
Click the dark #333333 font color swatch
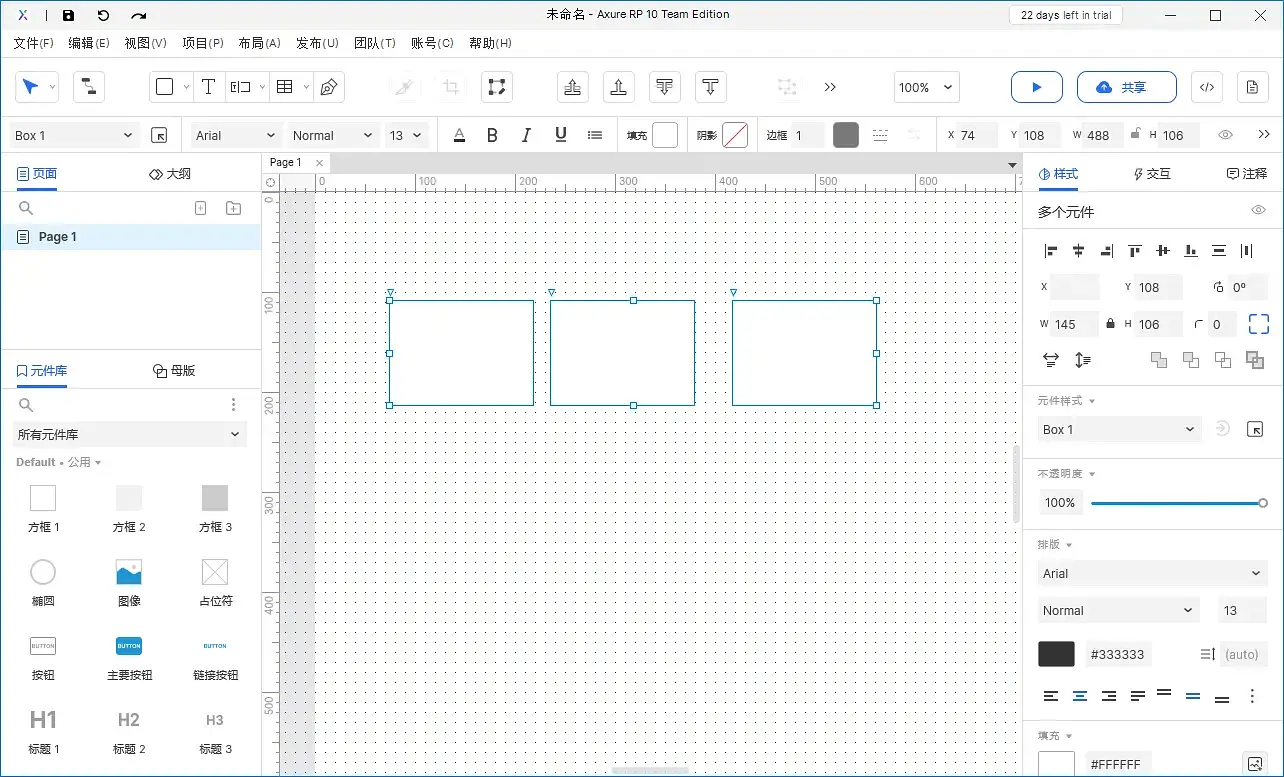point(1056,654)
